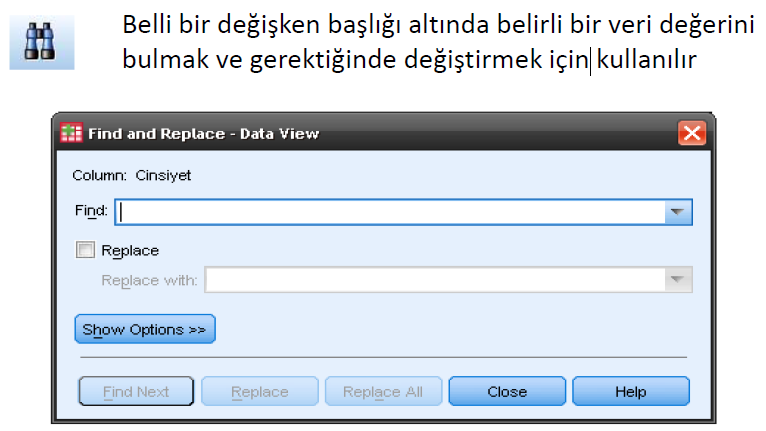Enable the Replace checkbox
The width and height of the screenshot is (766, 431).
(85, 250)
